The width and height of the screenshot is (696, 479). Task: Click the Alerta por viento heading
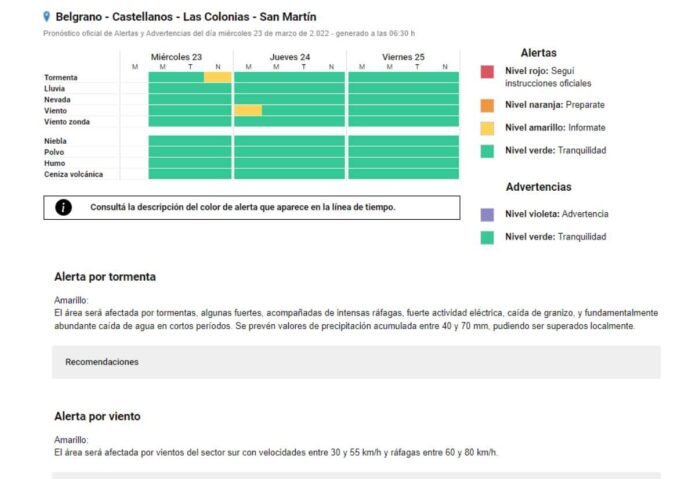[97, 416]
